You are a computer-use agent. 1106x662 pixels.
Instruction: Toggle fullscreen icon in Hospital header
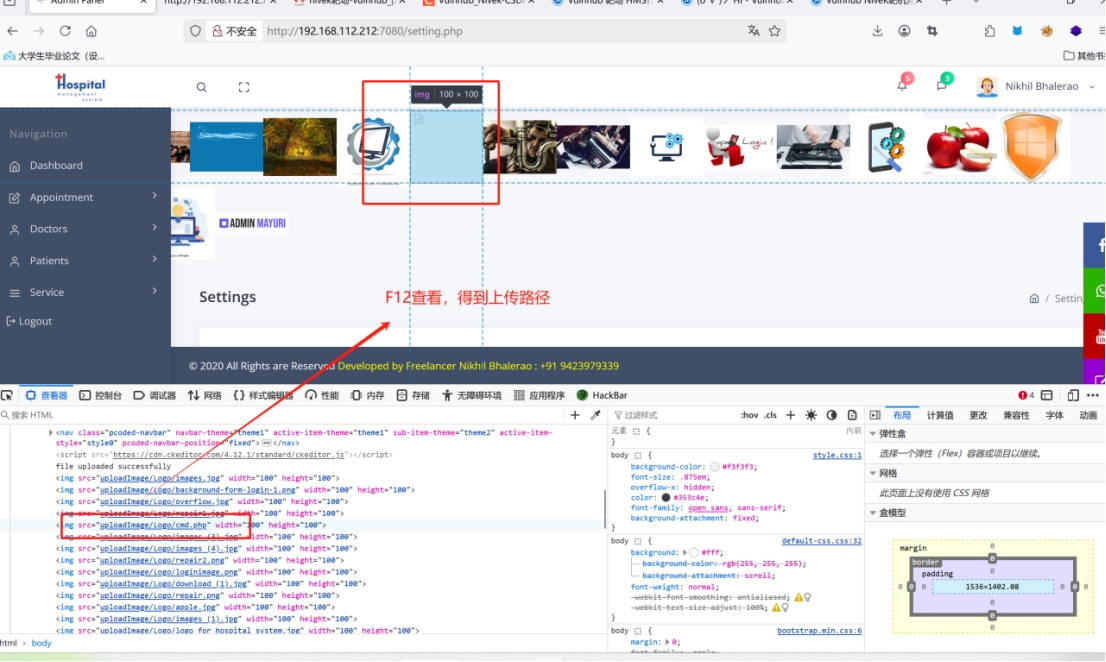click(x=244, y=87)
